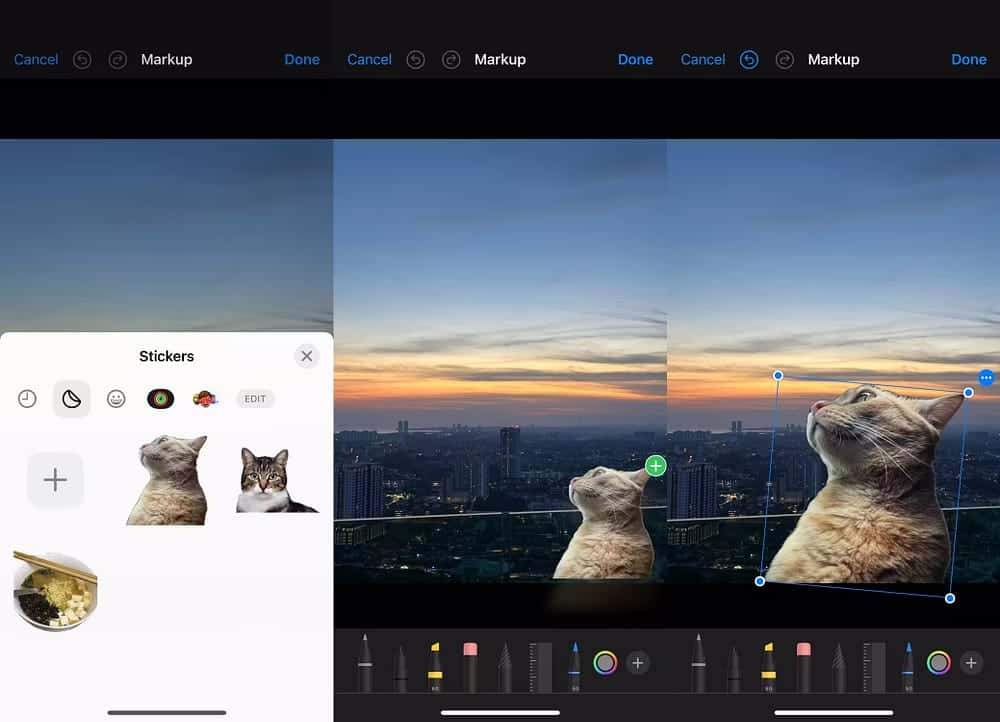The height and width of the screenshot is (722, 1000).
Task: Cancel markup in the right screen
Action: 703,59
